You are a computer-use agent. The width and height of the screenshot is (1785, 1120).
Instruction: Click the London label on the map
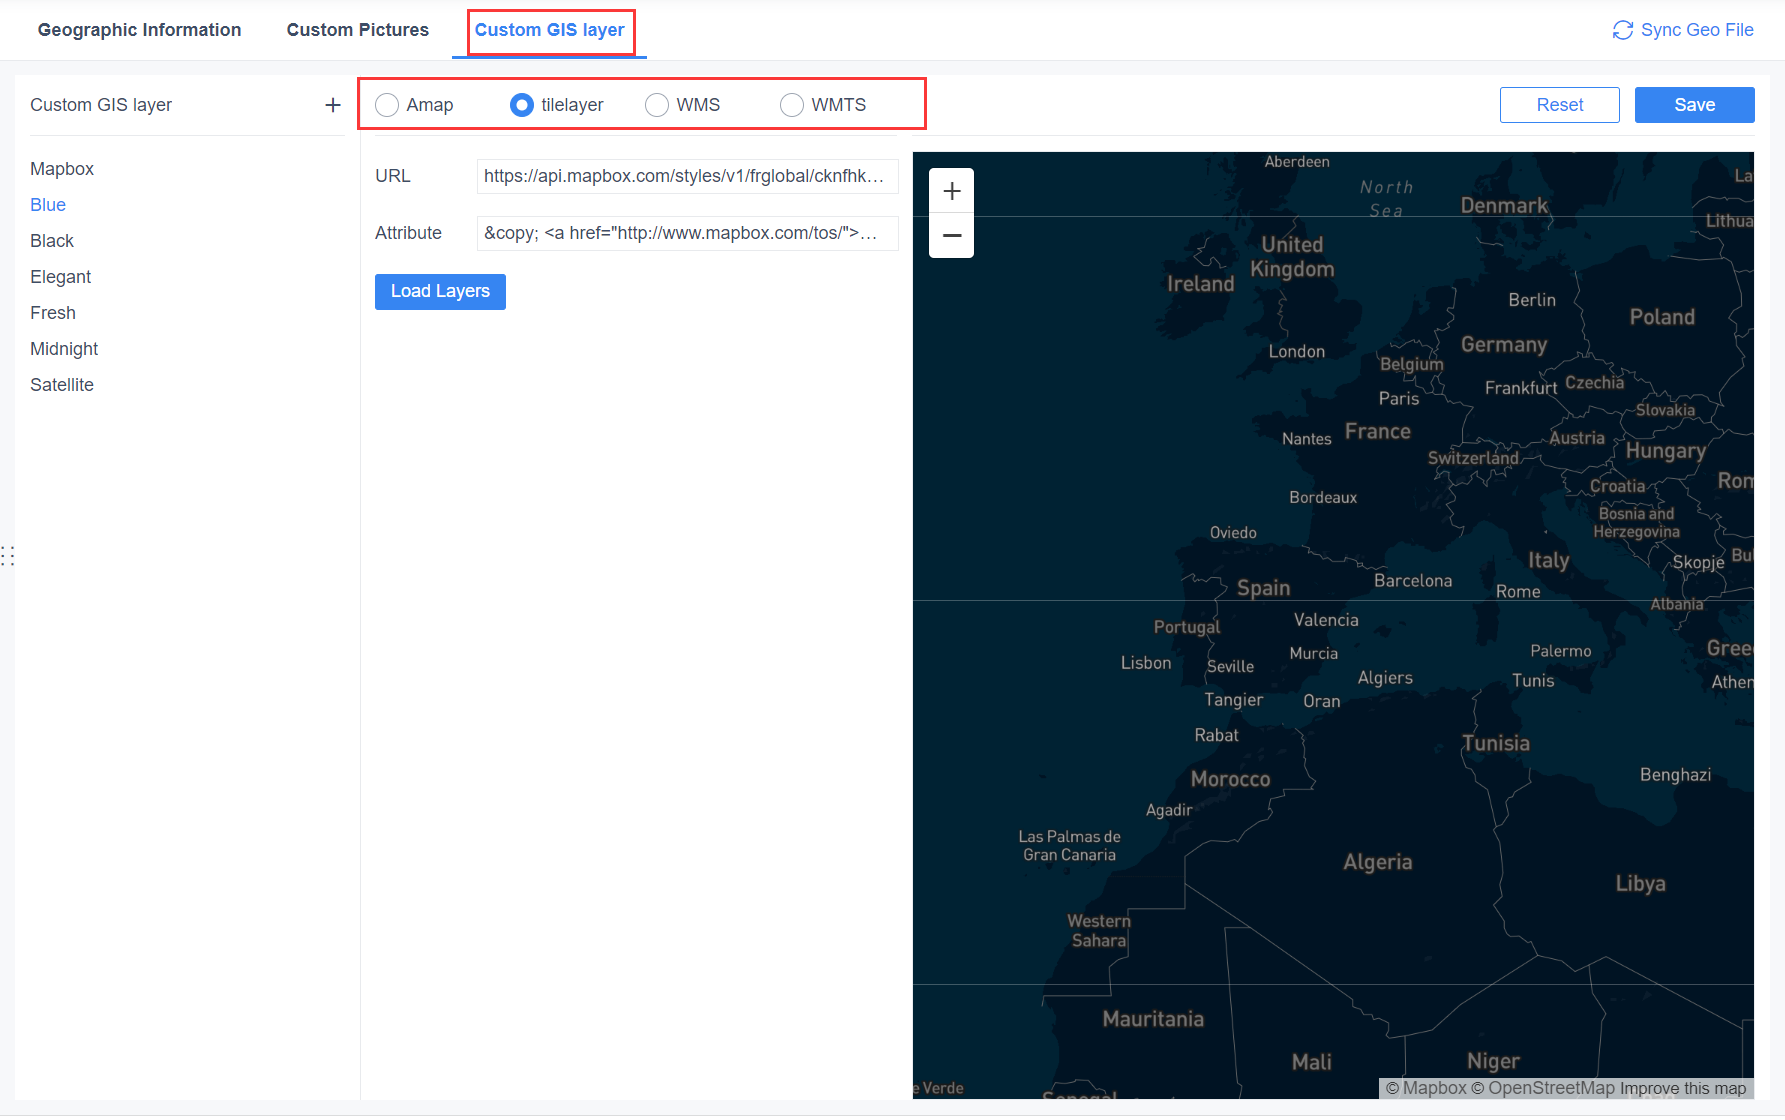click(1297, 351)
